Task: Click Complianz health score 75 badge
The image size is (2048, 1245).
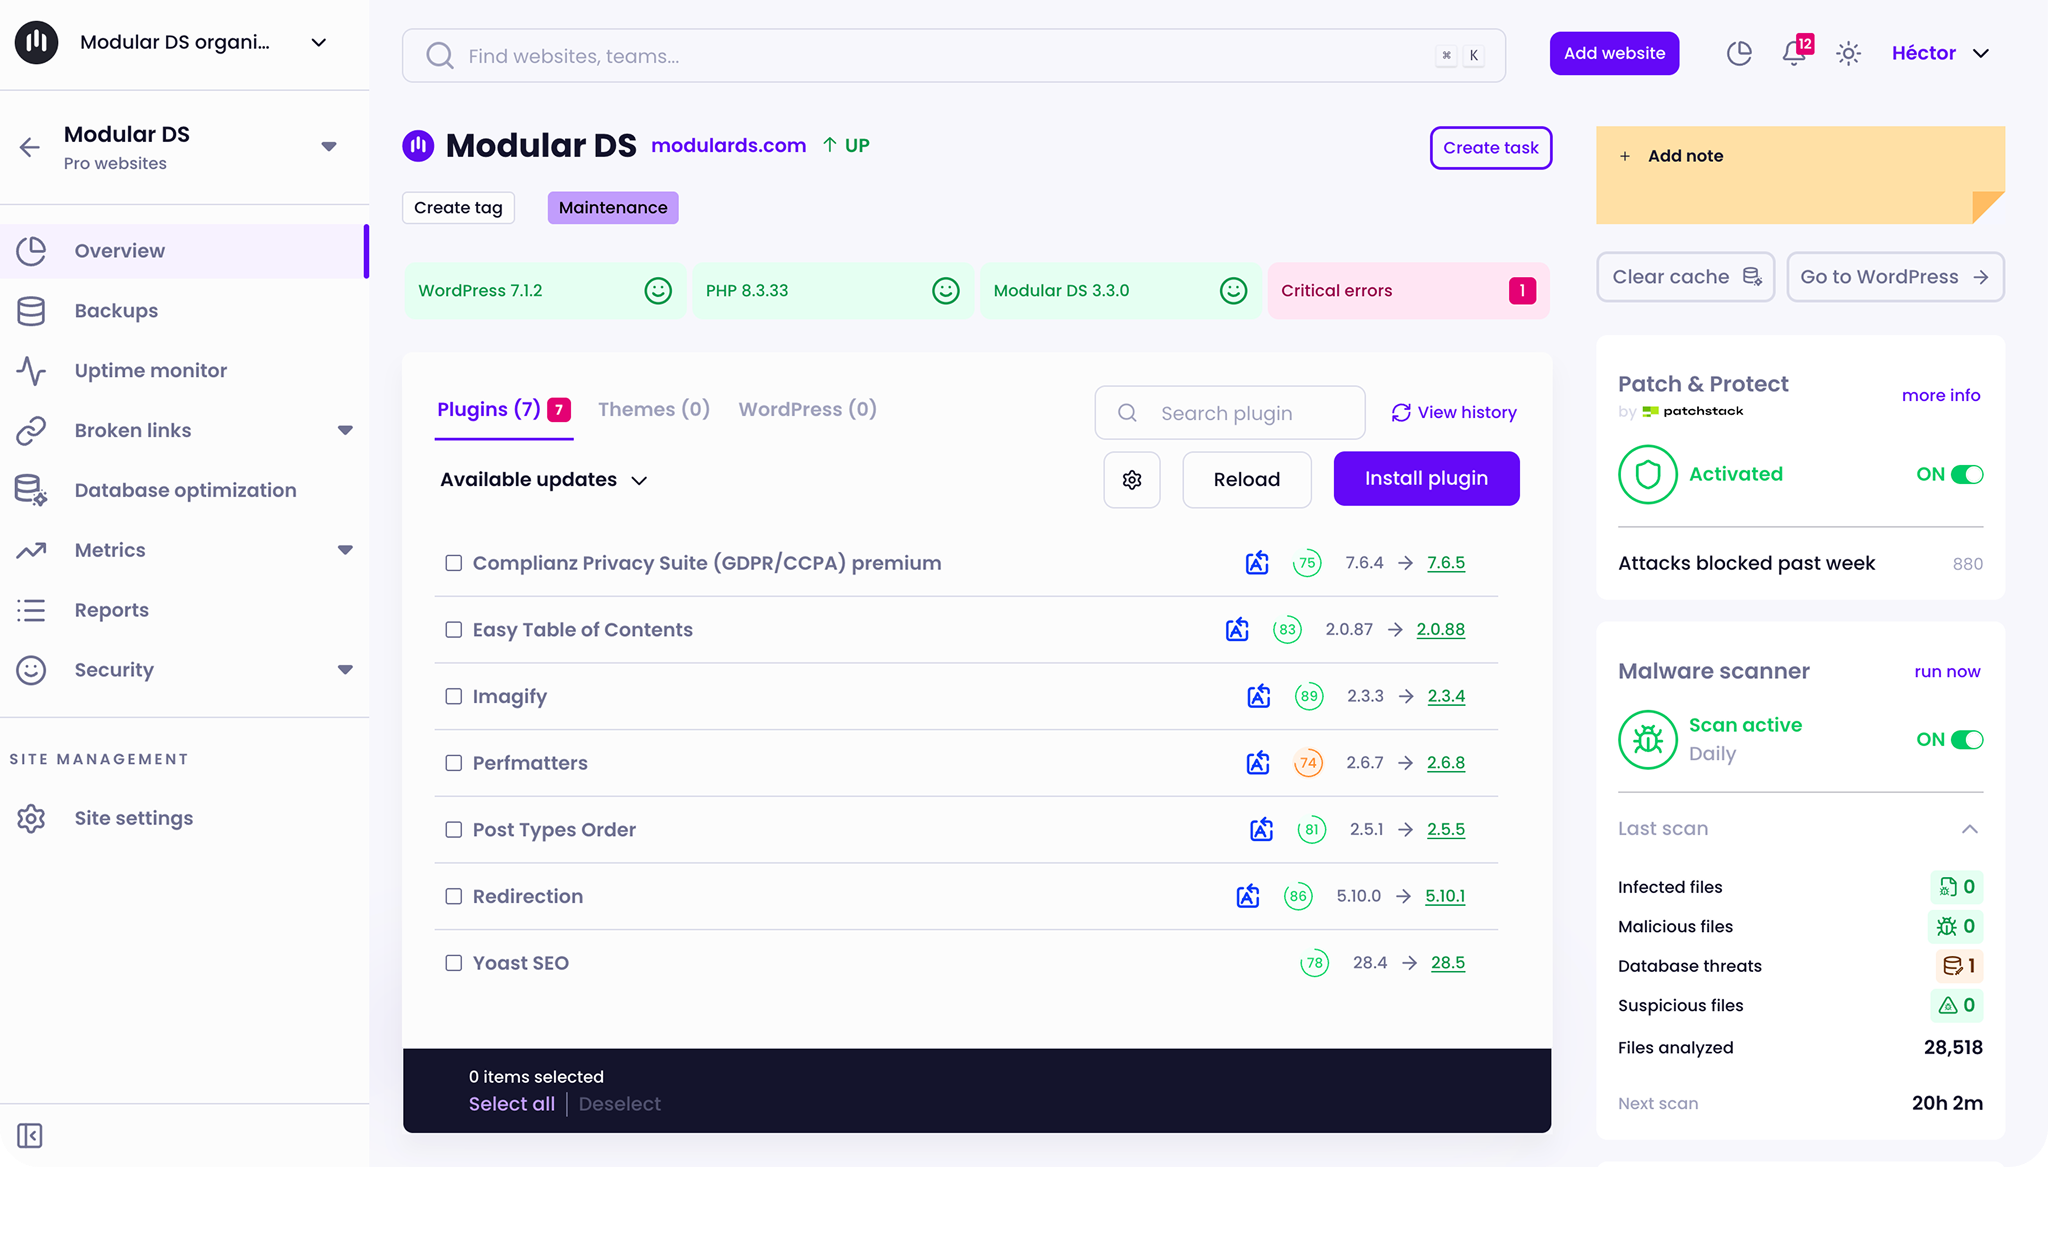Action: [x=1307, y=563]
